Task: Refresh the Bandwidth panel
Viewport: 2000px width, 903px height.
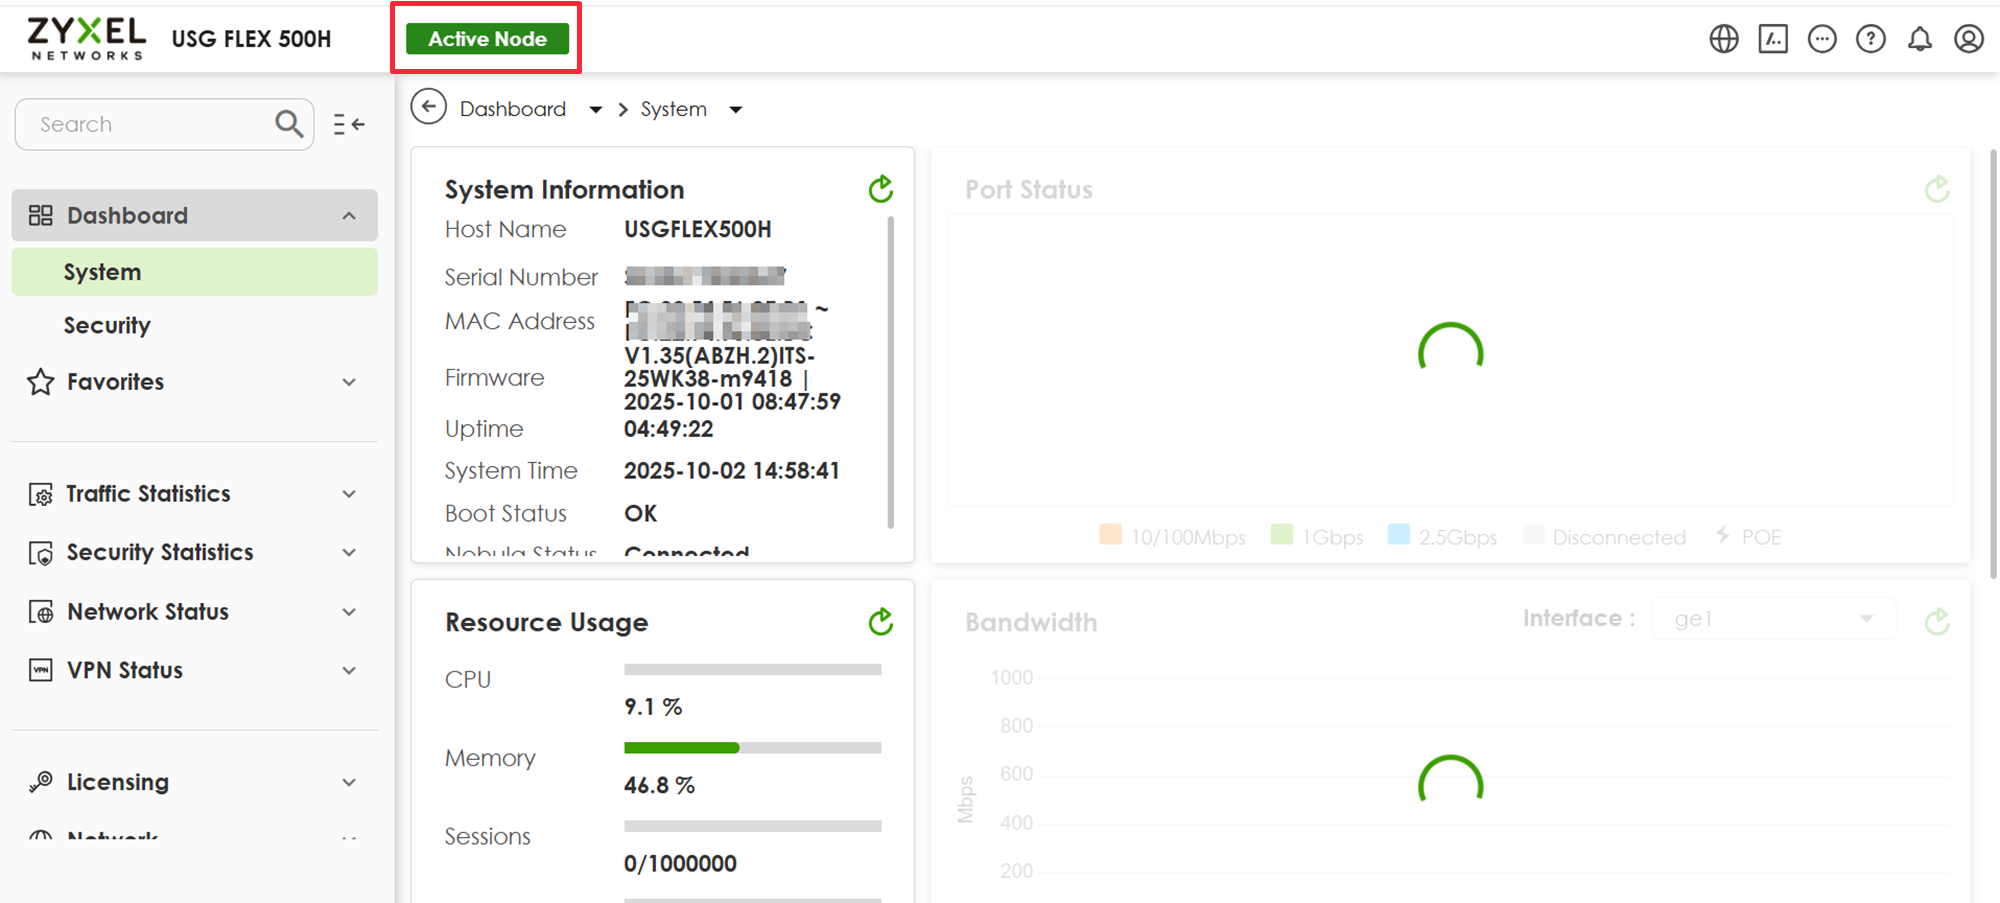Action: 1937,622
